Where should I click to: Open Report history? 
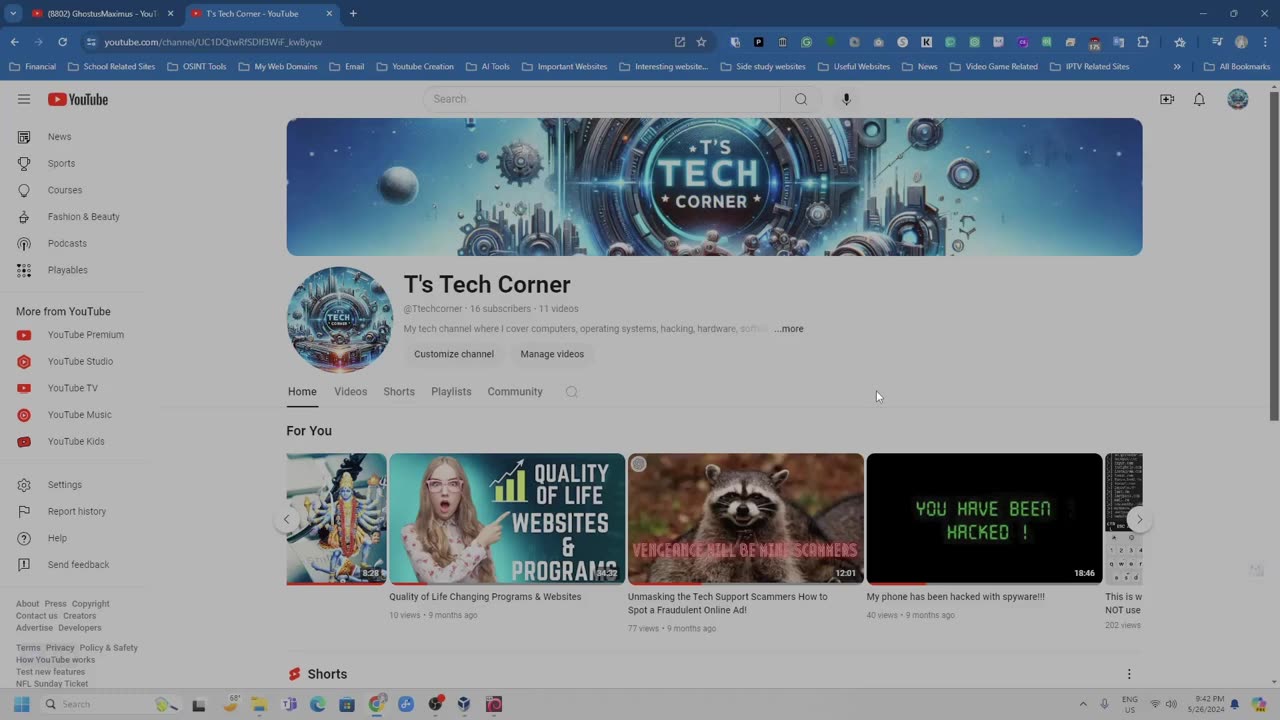(75, 511)
